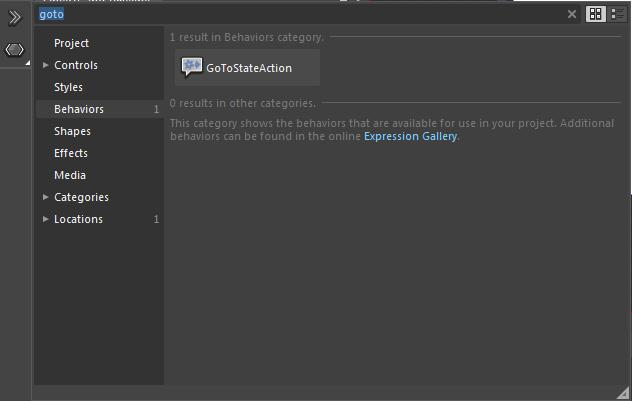Select the Styles category
Image resolution: width=632 pixels, height=401 pixels.
click(x=68, y=87)
